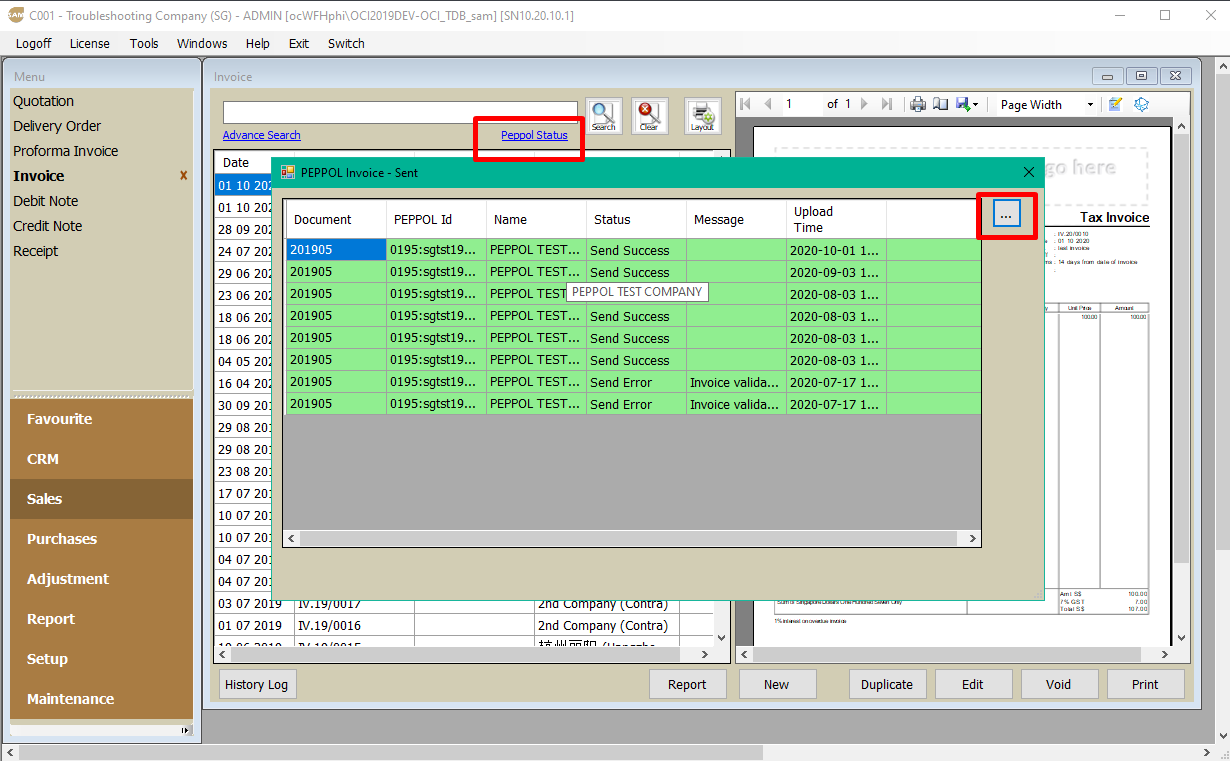1230x761 pixels.
Task: Click the Report button below invoice list
Action: coord(687,684)
